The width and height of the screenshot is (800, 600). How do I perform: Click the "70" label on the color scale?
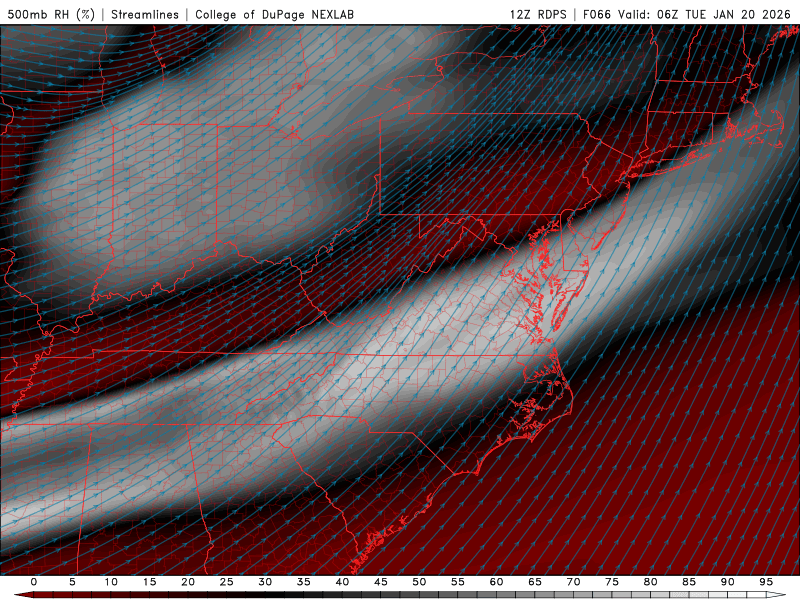(x=573, y=582)
